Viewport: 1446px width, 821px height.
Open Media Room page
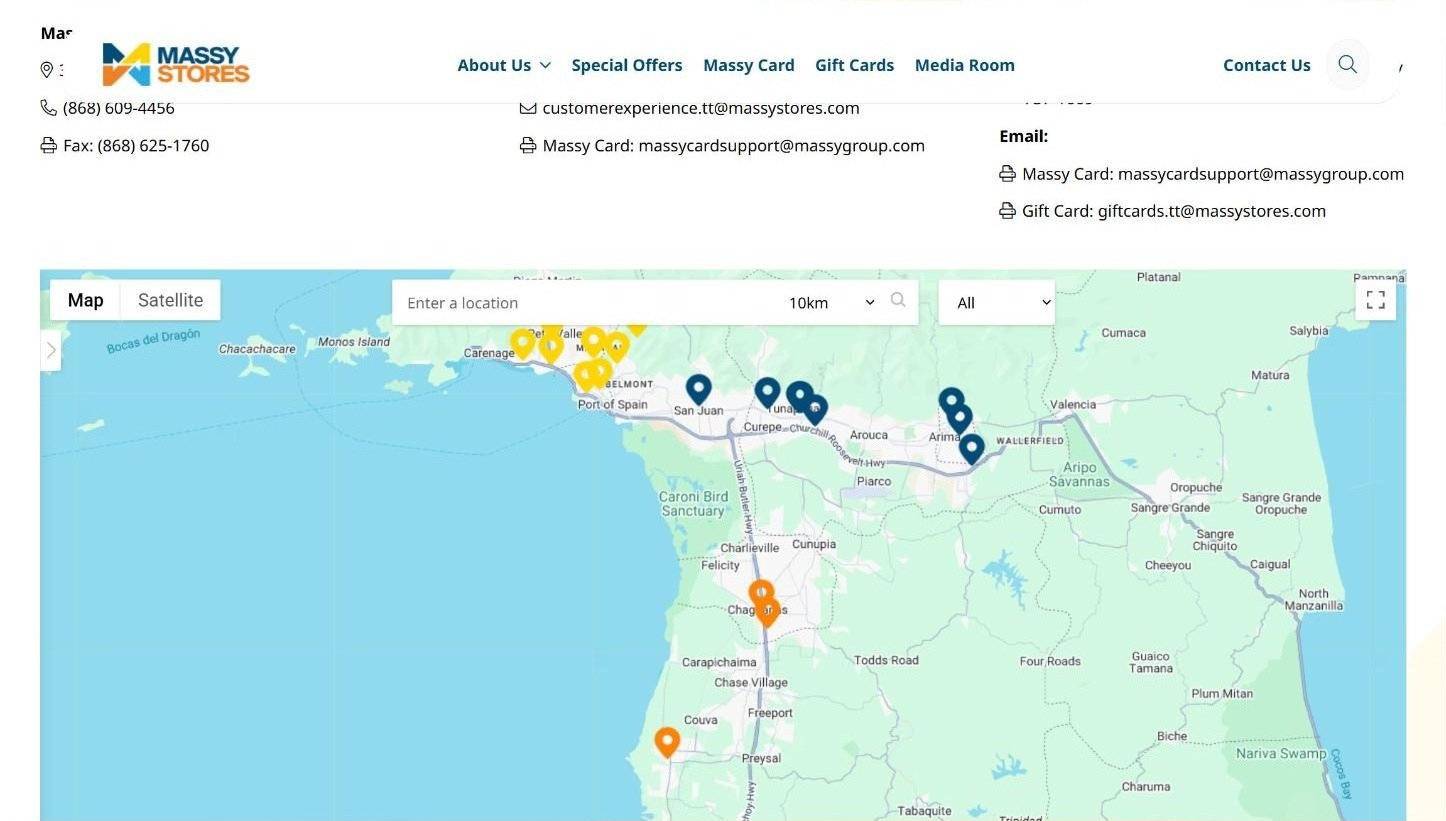click(965, 65)
